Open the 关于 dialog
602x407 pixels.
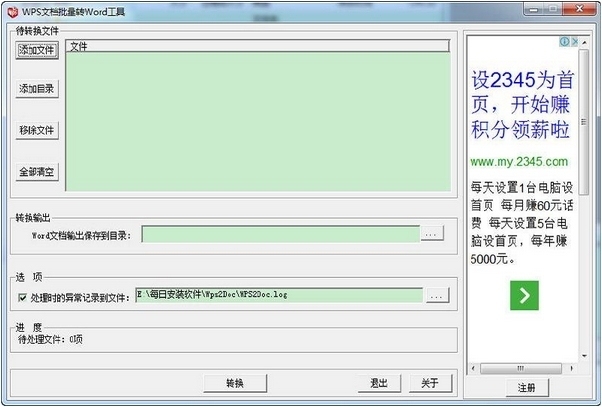[430, 383]
